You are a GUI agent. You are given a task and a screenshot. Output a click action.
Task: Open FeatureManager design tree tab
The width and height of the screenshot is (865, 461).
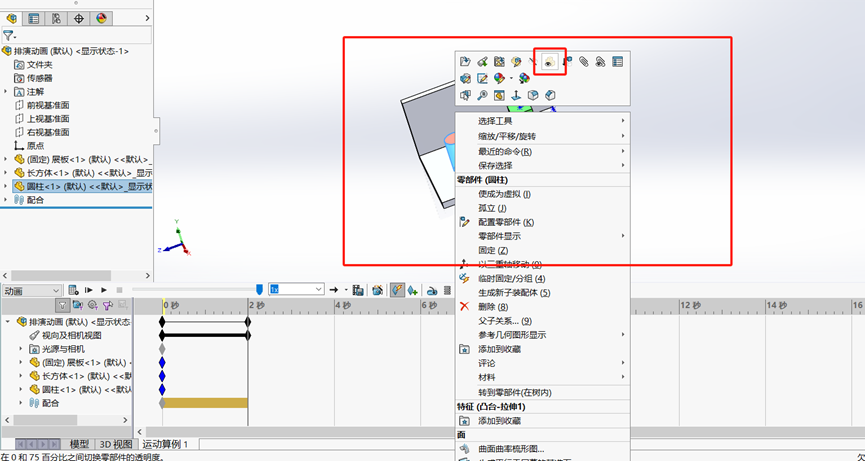(x=11, y=18)
